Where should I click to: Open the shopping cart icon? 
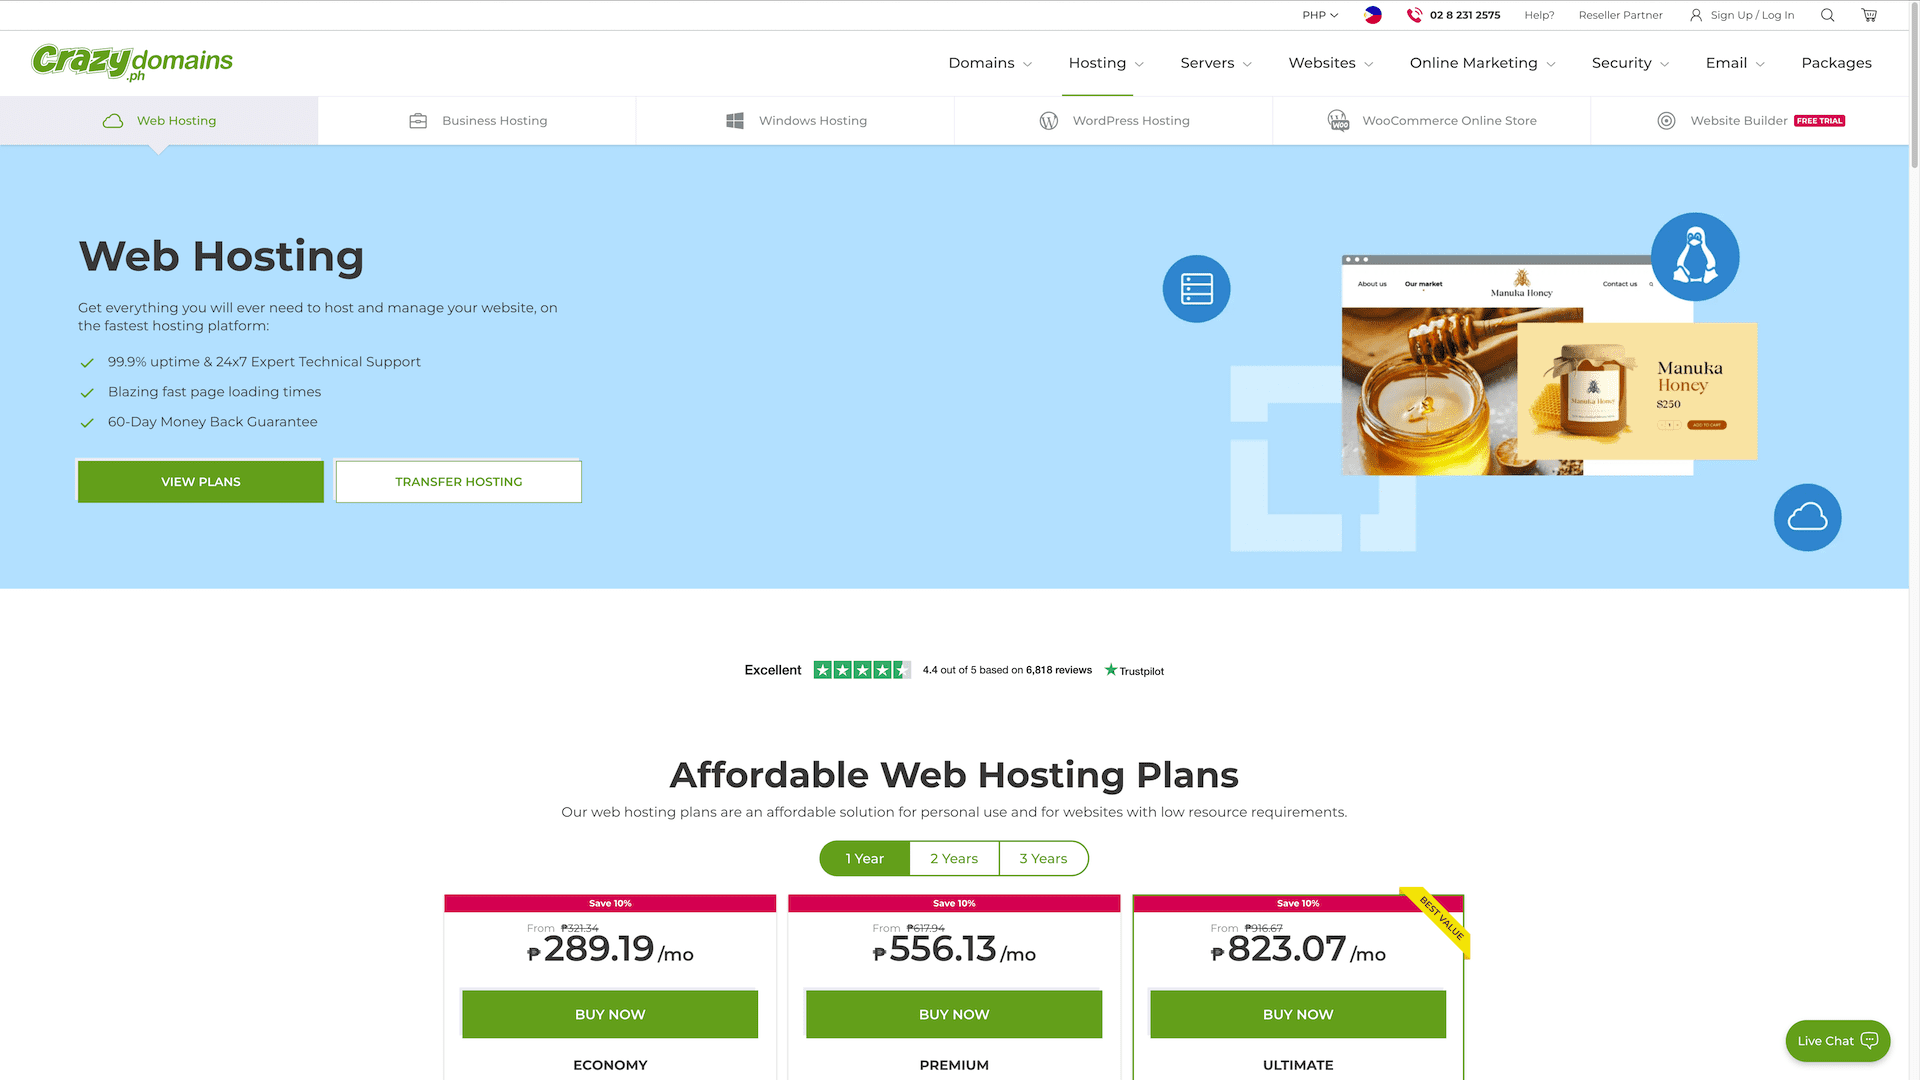point(1869,15)
